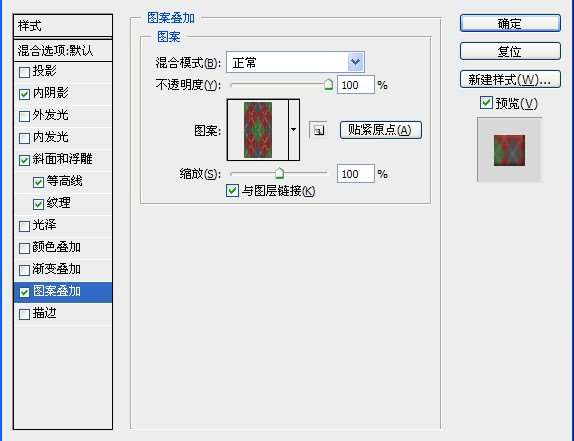Click the 缩放 slider handle
574x441 pixels.
(279, 173)
